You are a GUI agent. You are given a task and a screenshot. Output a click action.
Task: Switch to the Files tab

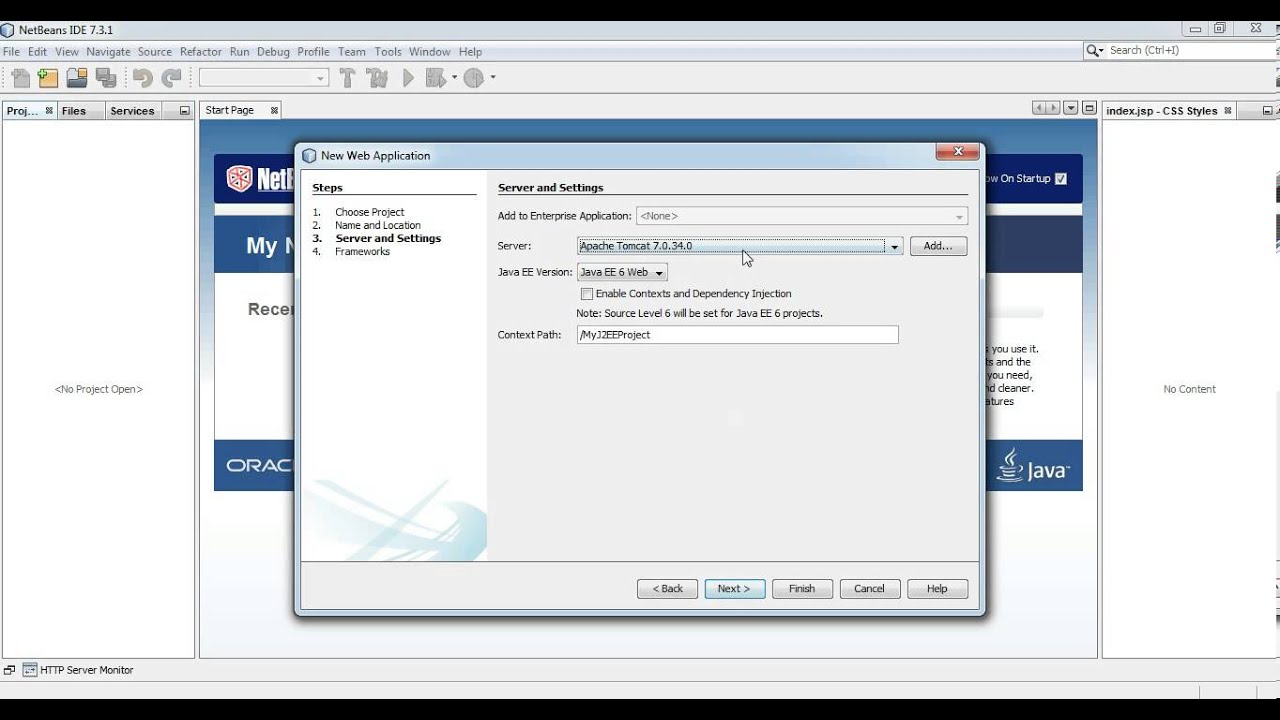coord(74,111)
